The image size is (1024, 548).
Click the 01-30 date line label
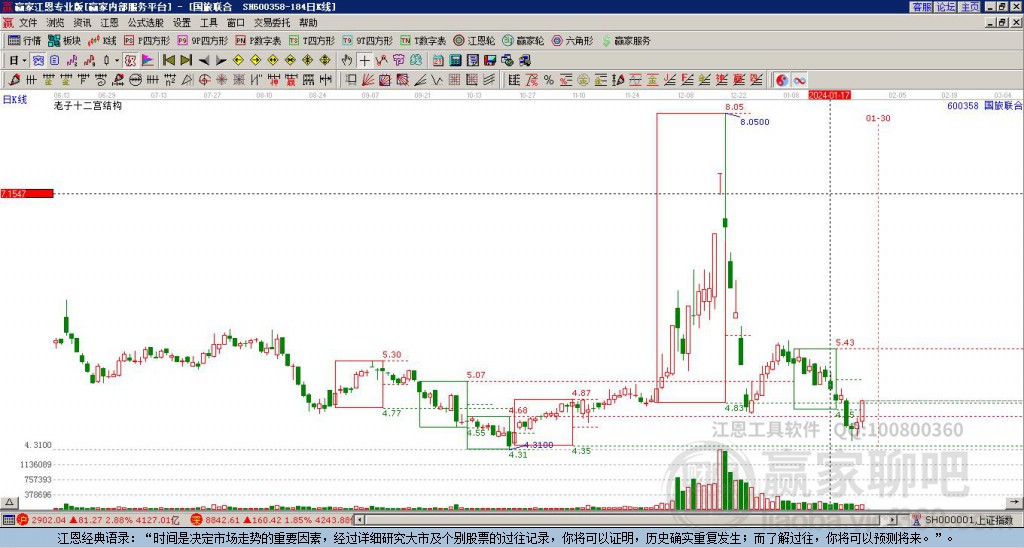coord(878,118)
